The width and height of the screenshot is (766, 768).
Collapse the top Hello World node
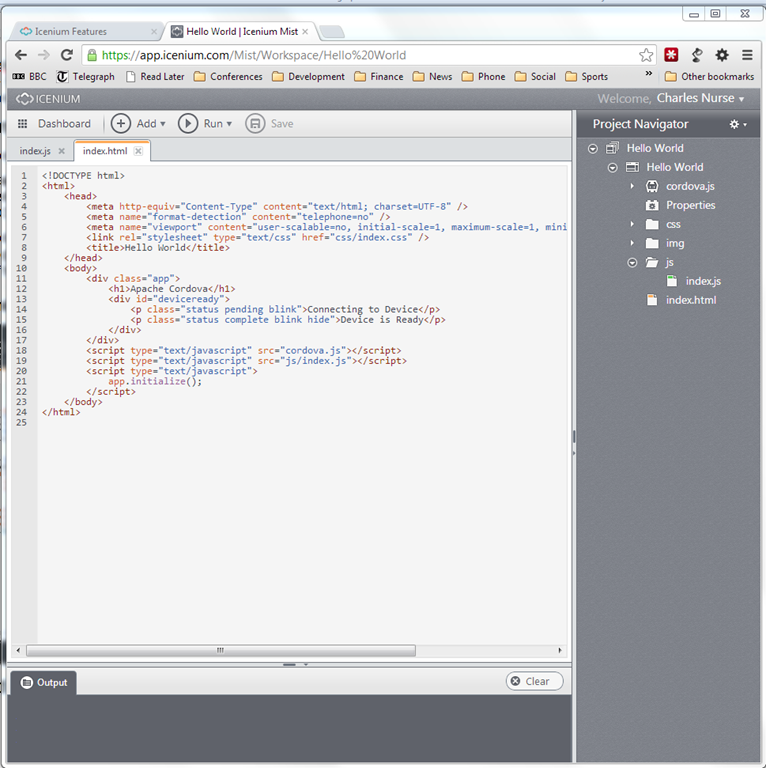click(x=593, y=148)
